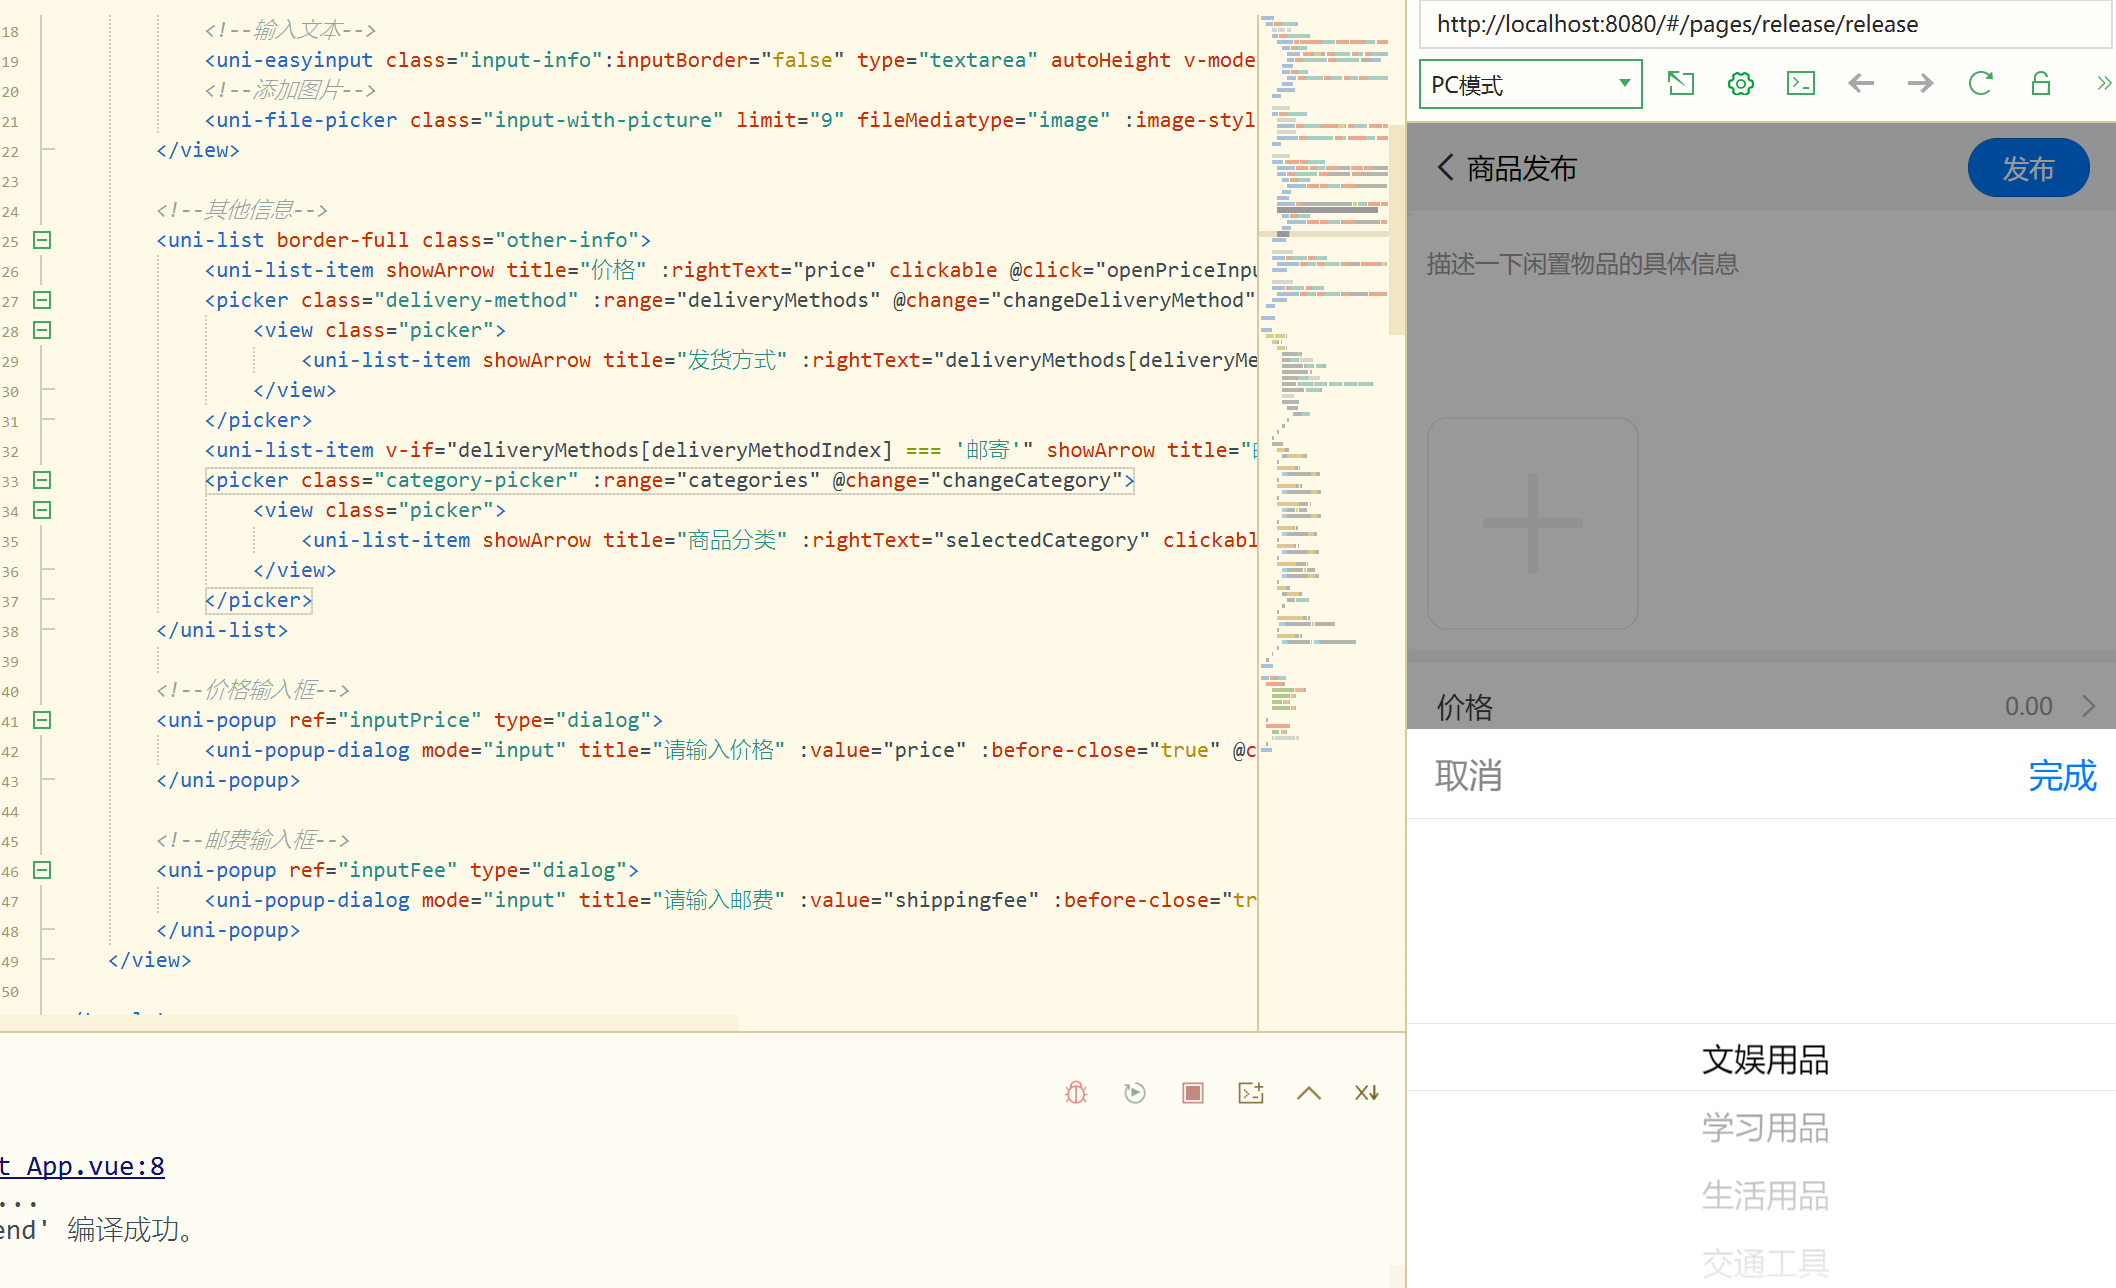Click the rerun icon in console toolbar

(x=1134, y=1093)
